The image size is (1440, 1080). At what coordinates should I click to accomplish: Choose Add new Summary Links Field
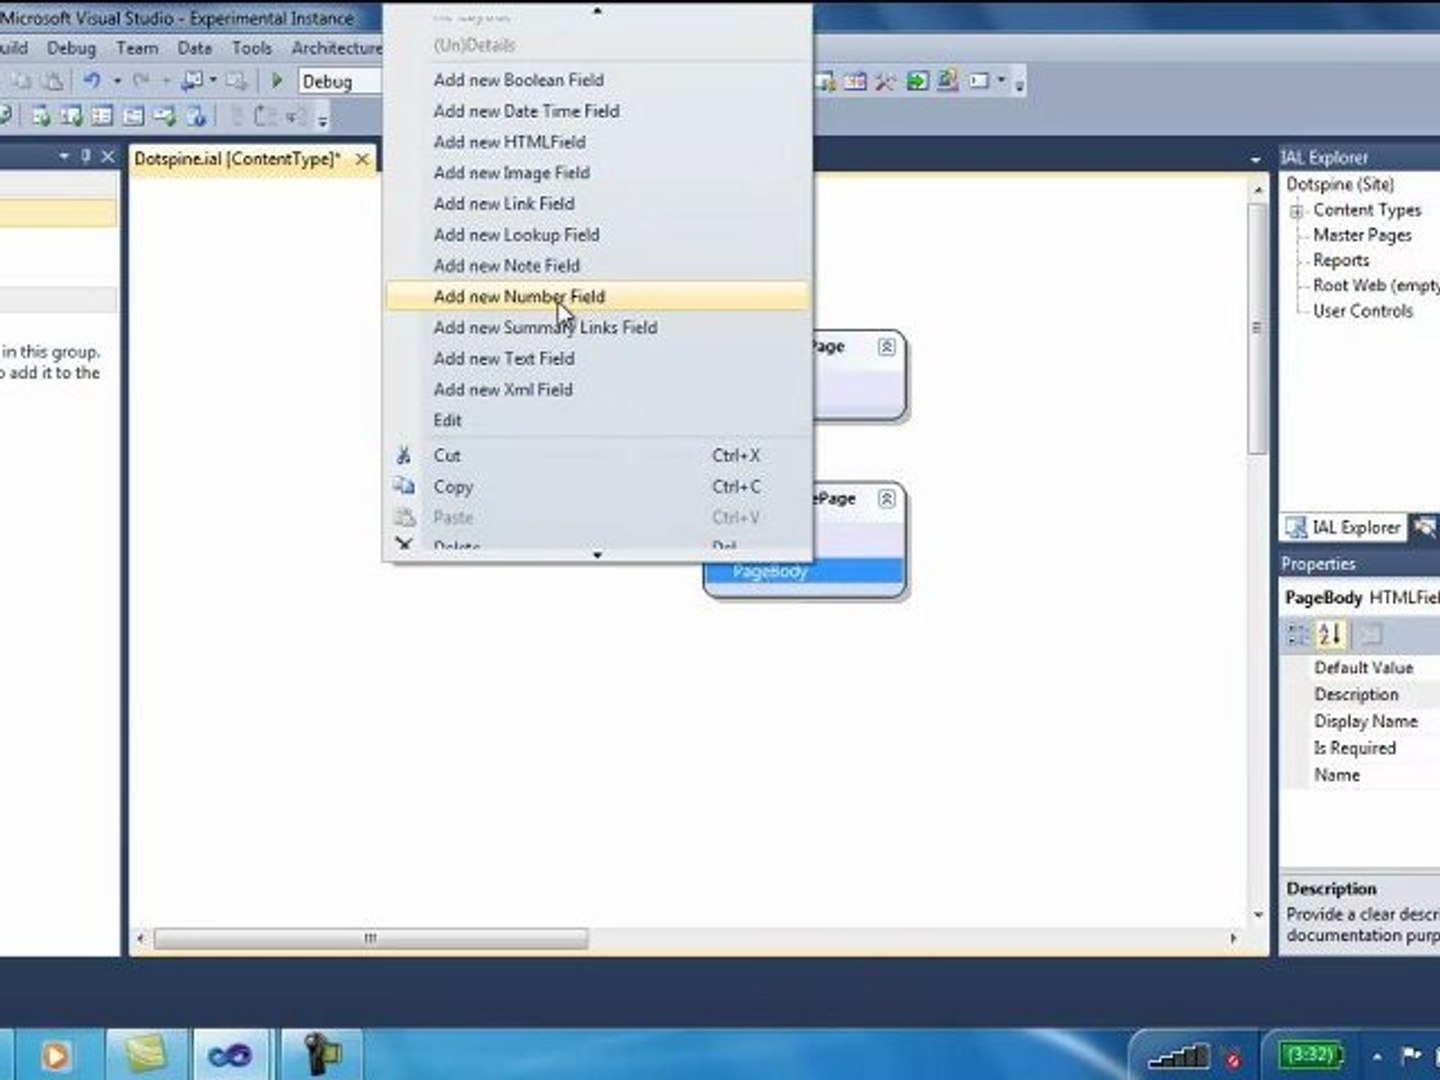[597, 328]
